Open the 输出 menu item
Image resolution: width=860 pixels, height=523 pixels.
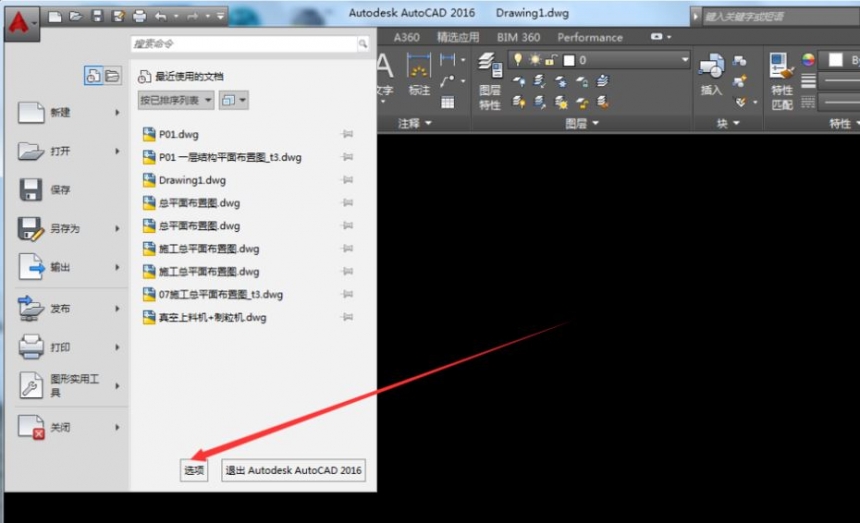pos(69,268)
